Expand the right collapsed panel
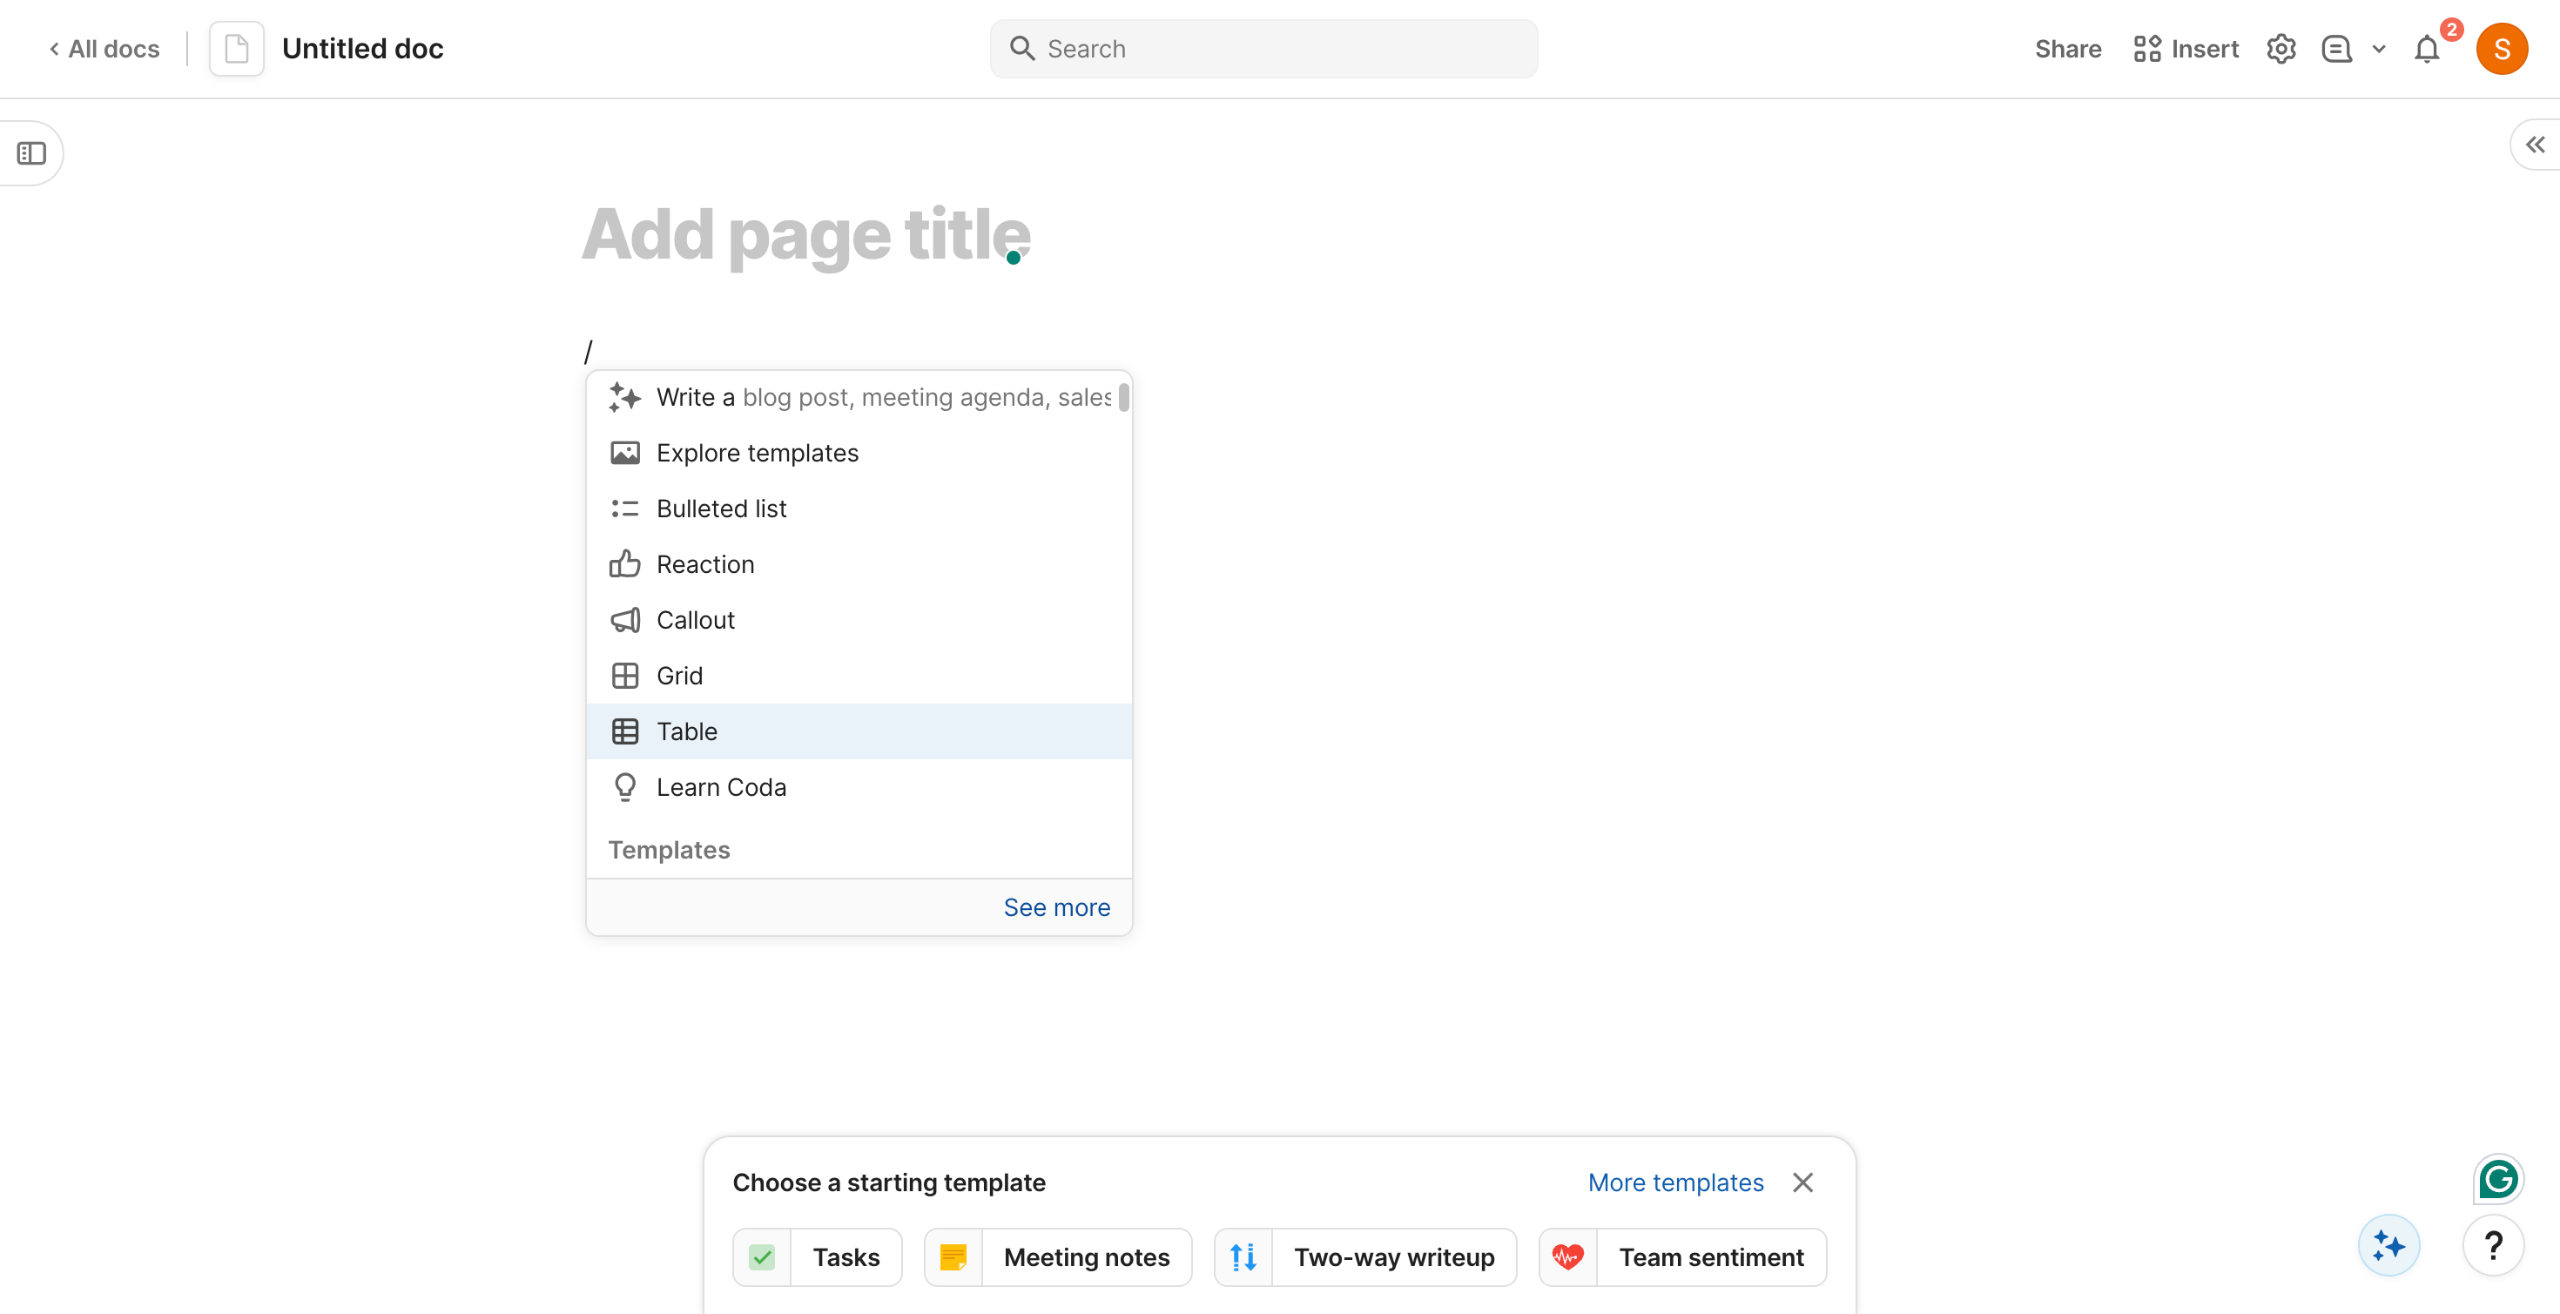Viewport: 2560px width, 1314px height. click(x=2535, y=145)
